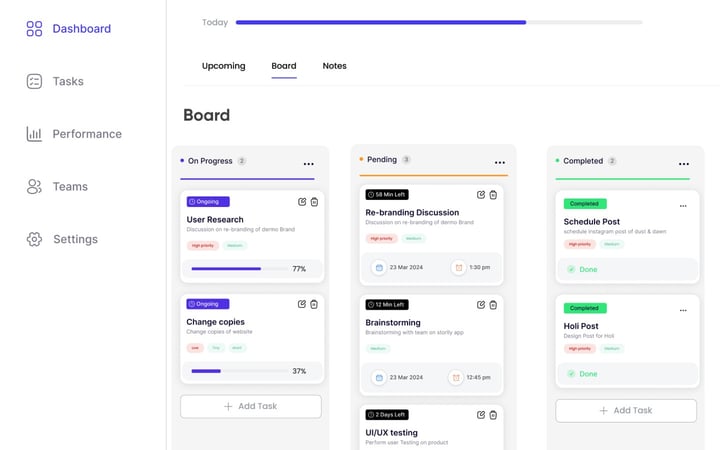Screen dimensions: 720x450
Task: Click the Tasks checklist icon
Action: point(34,81)
